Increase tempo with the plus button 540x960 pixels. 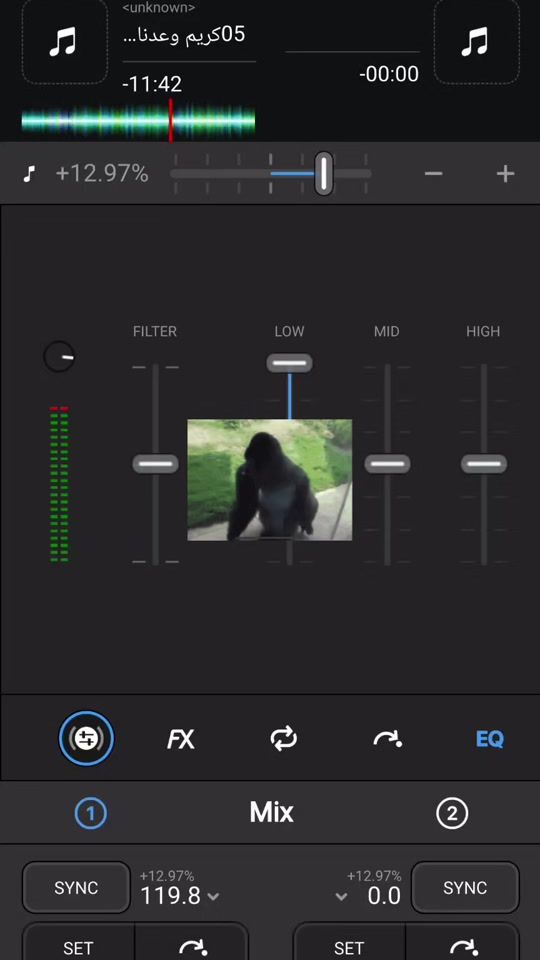(x=505, y=174)
